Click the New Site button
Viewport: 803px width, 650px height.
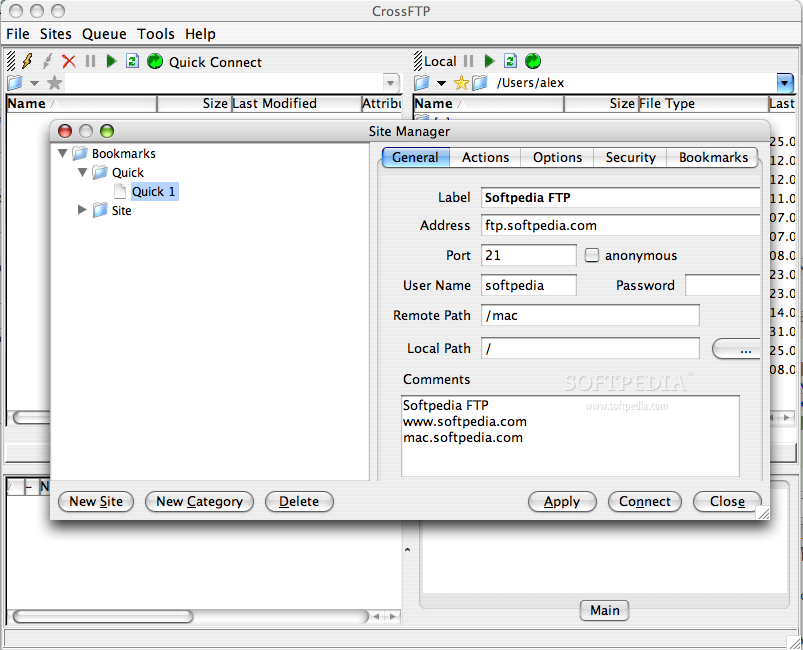click(x=96, y=501)
